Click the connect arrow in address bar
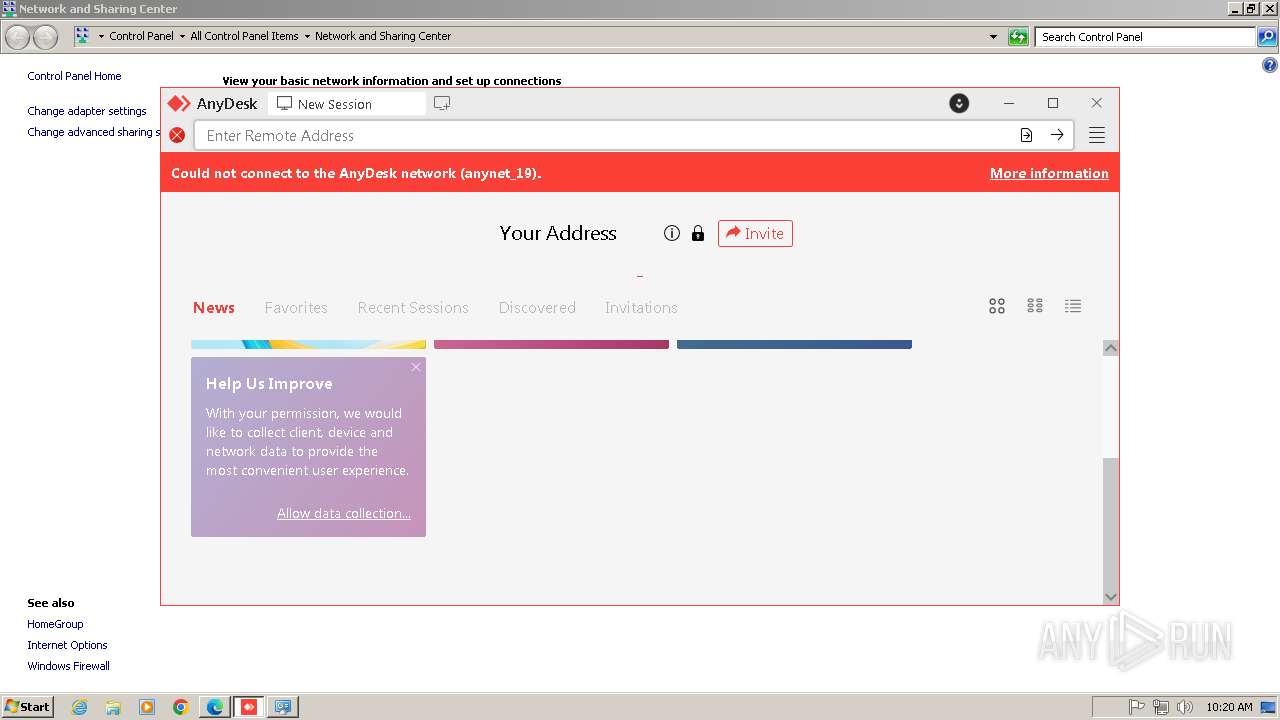 (1057, 135)
